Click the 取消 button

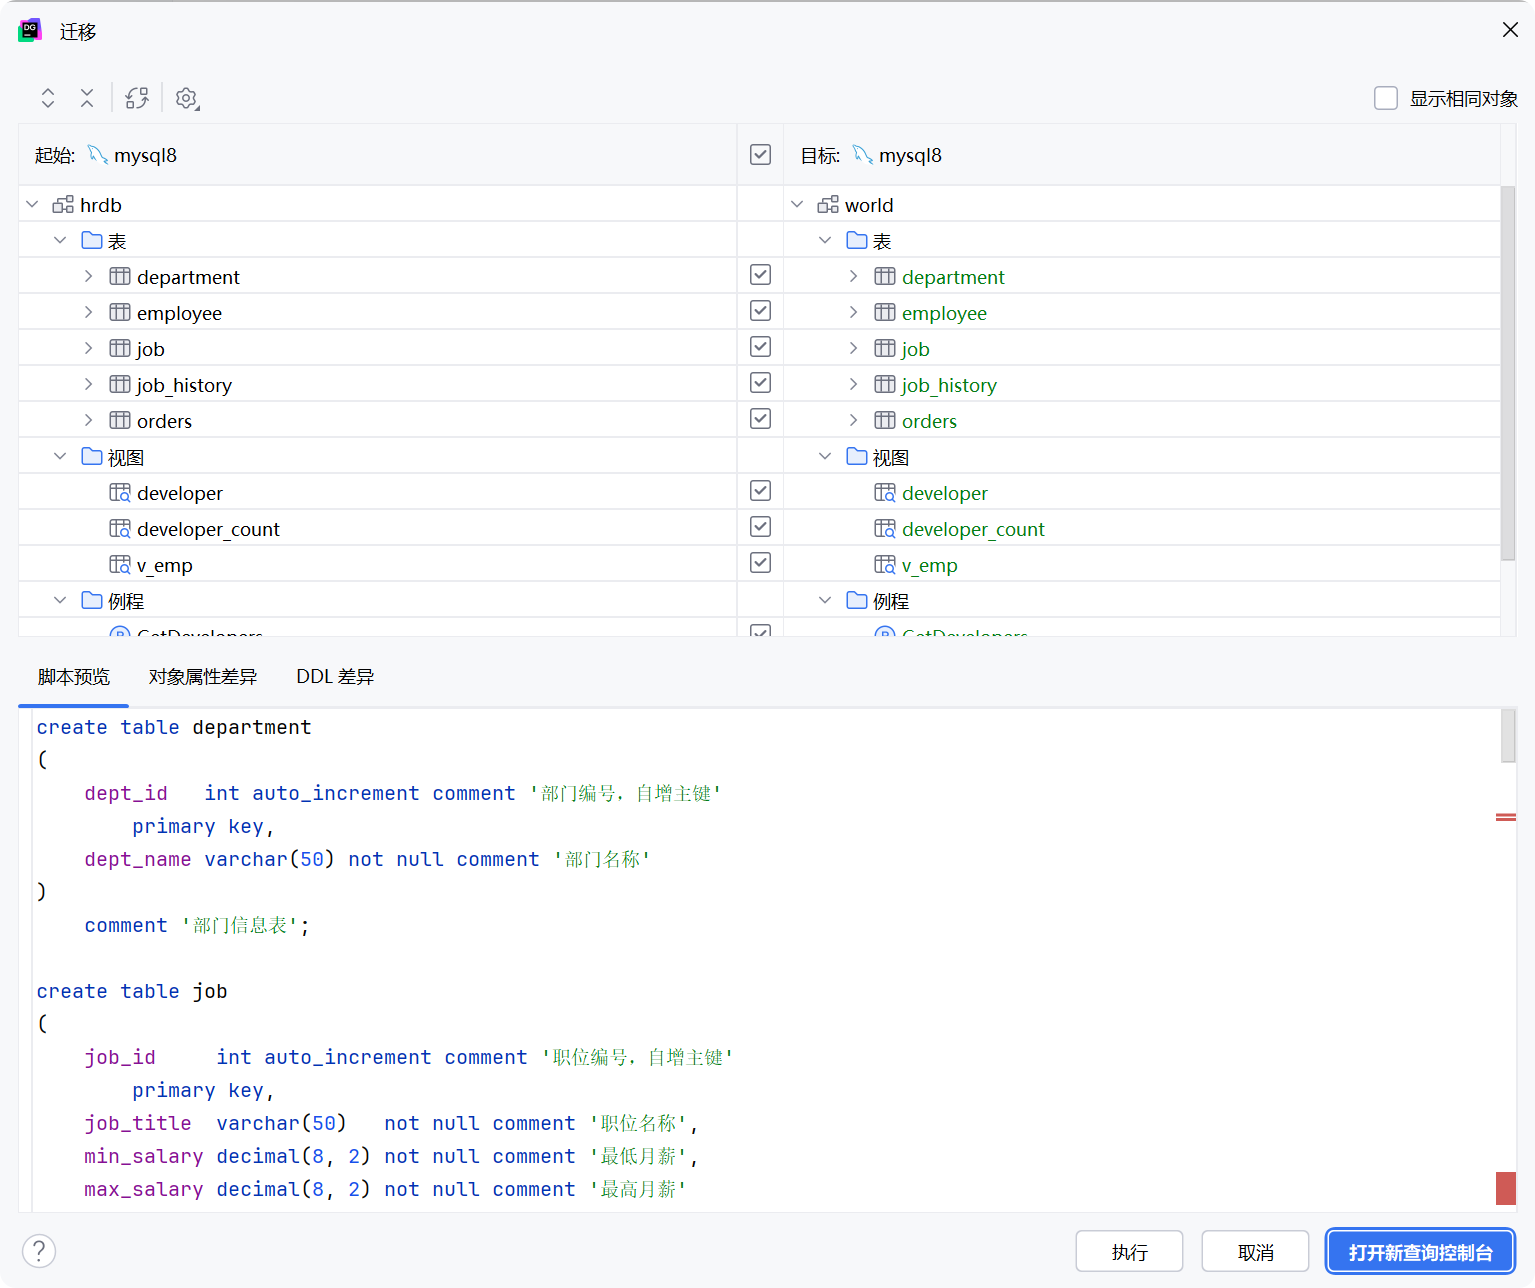tap(1256, 1252)
